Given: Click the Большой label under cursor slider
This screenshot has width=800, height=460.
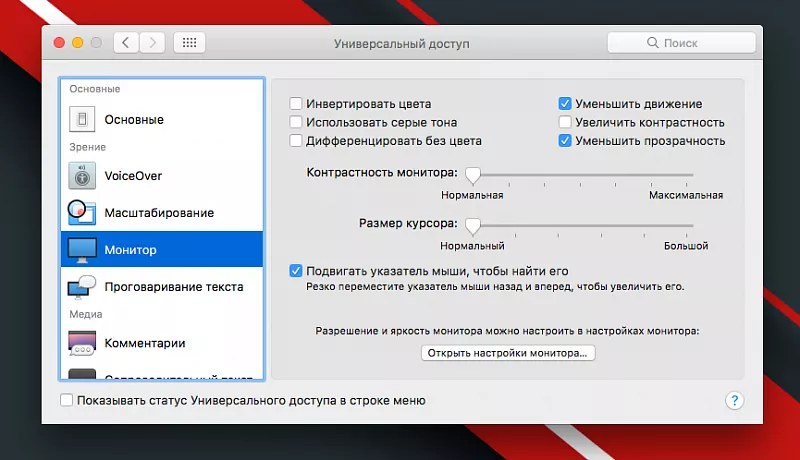Looking at the screenshot, I should click(x=686, y=246).
